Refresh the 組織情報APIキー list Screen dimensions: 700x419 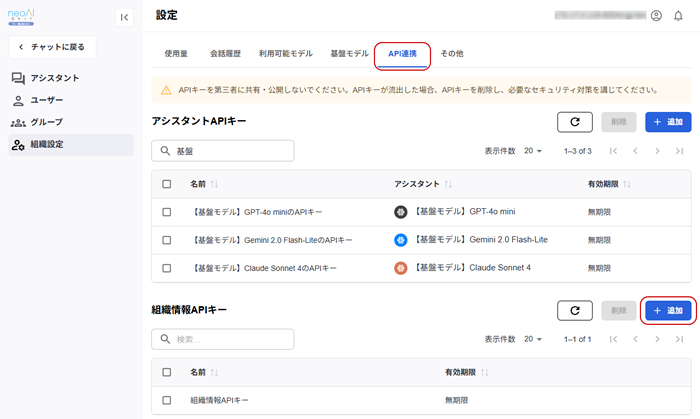coord(574,311)
